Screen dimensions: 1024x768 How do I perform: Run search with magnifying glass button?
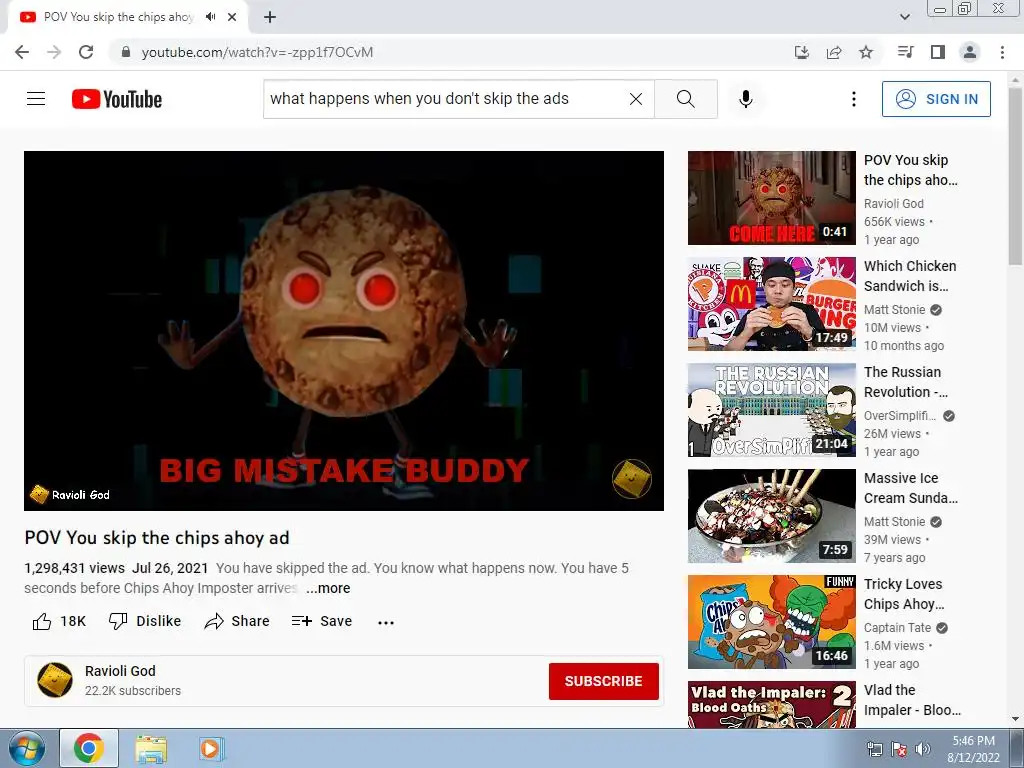[x=686, y=99]
